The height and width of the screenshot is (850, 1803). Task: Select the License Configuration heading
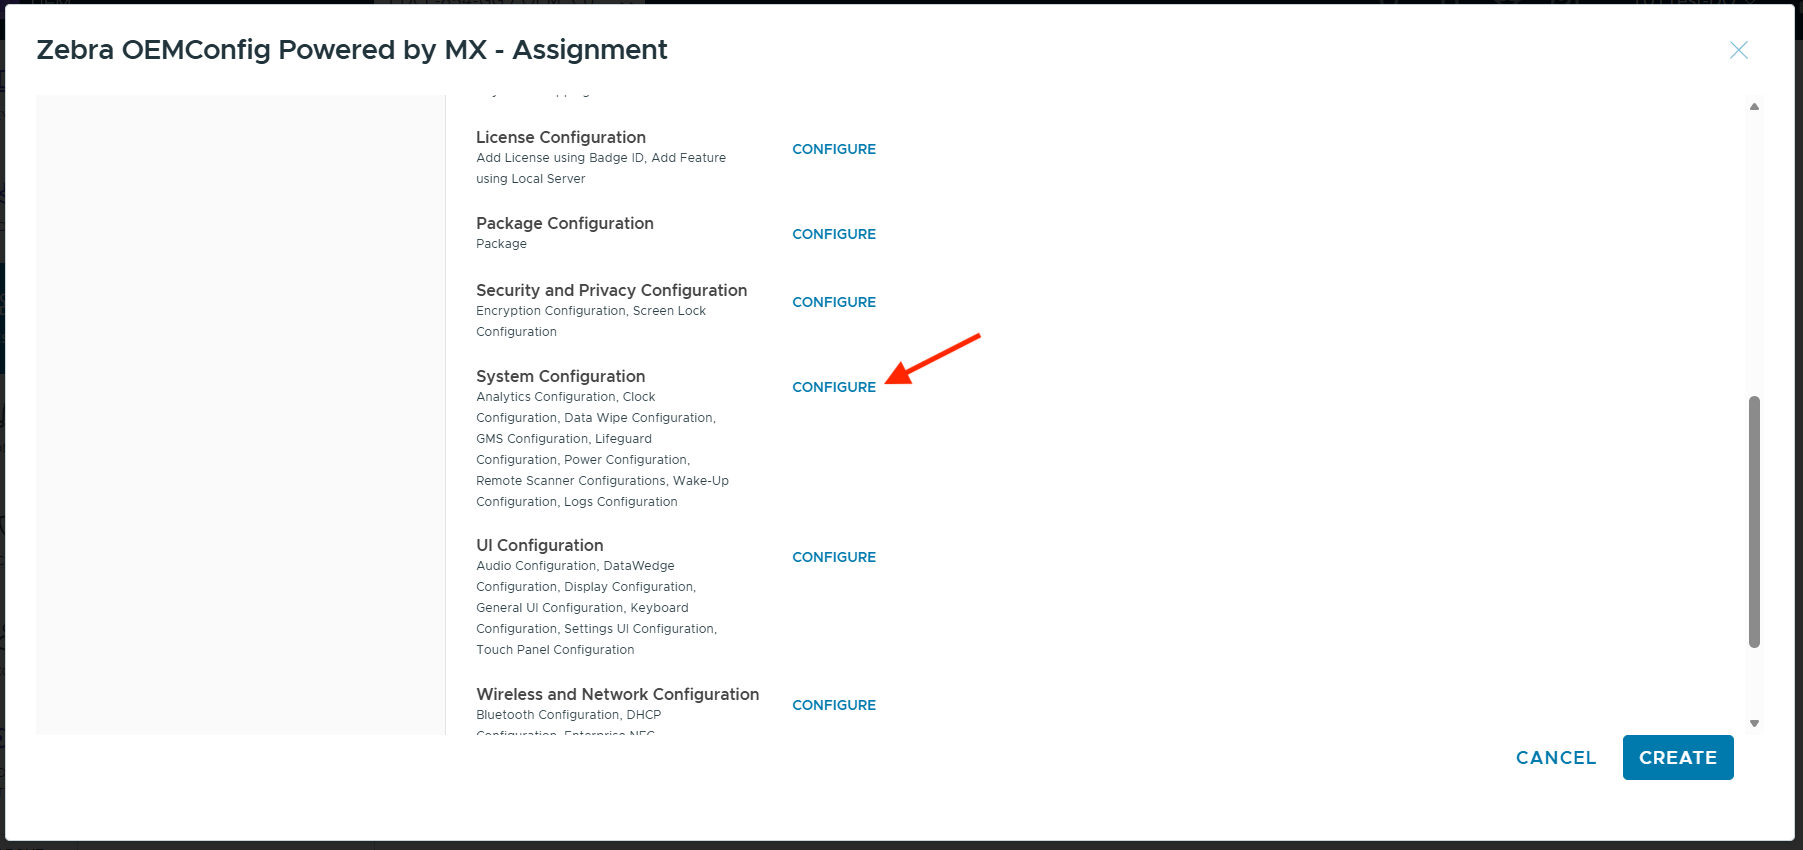560,137
